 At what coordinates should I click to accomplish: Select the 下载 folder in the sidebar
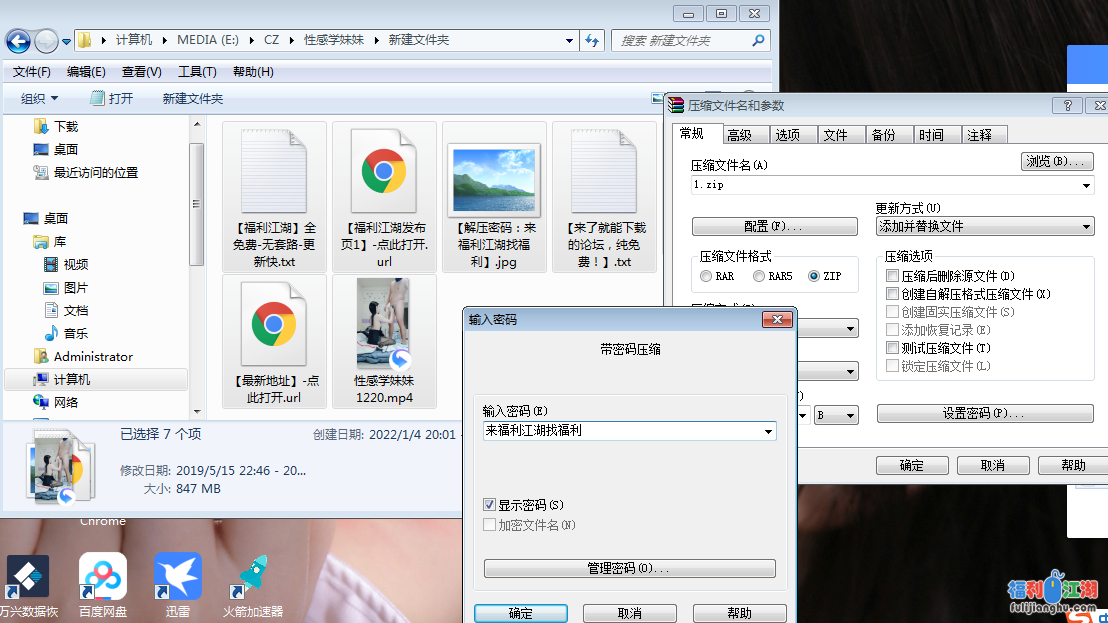(x=66, y=126)
